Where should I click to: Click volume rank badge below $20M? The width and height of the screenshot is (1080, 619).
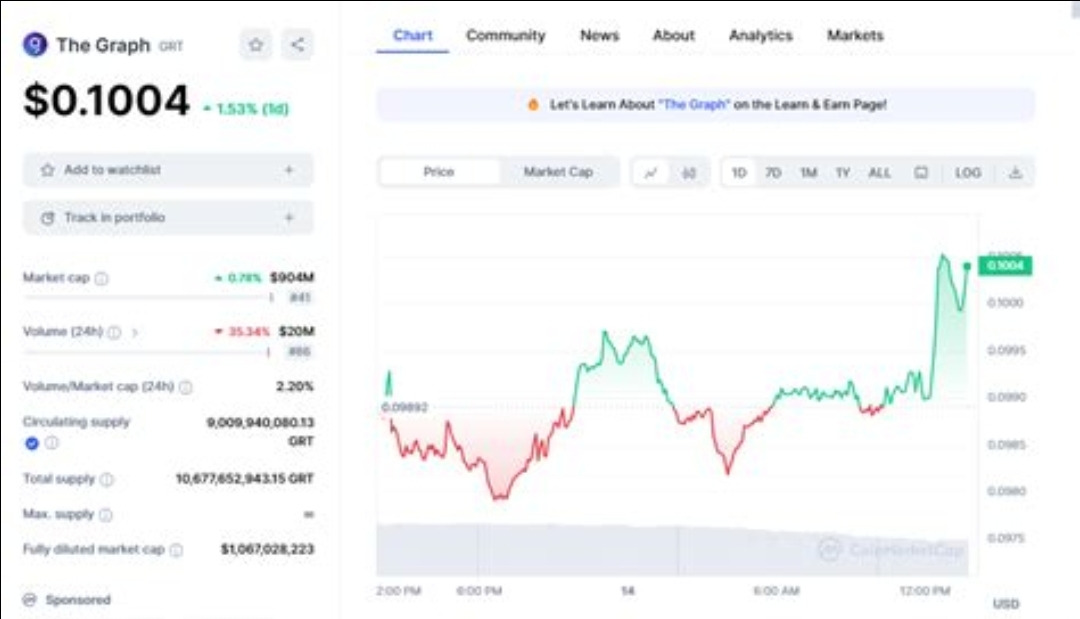300,352
